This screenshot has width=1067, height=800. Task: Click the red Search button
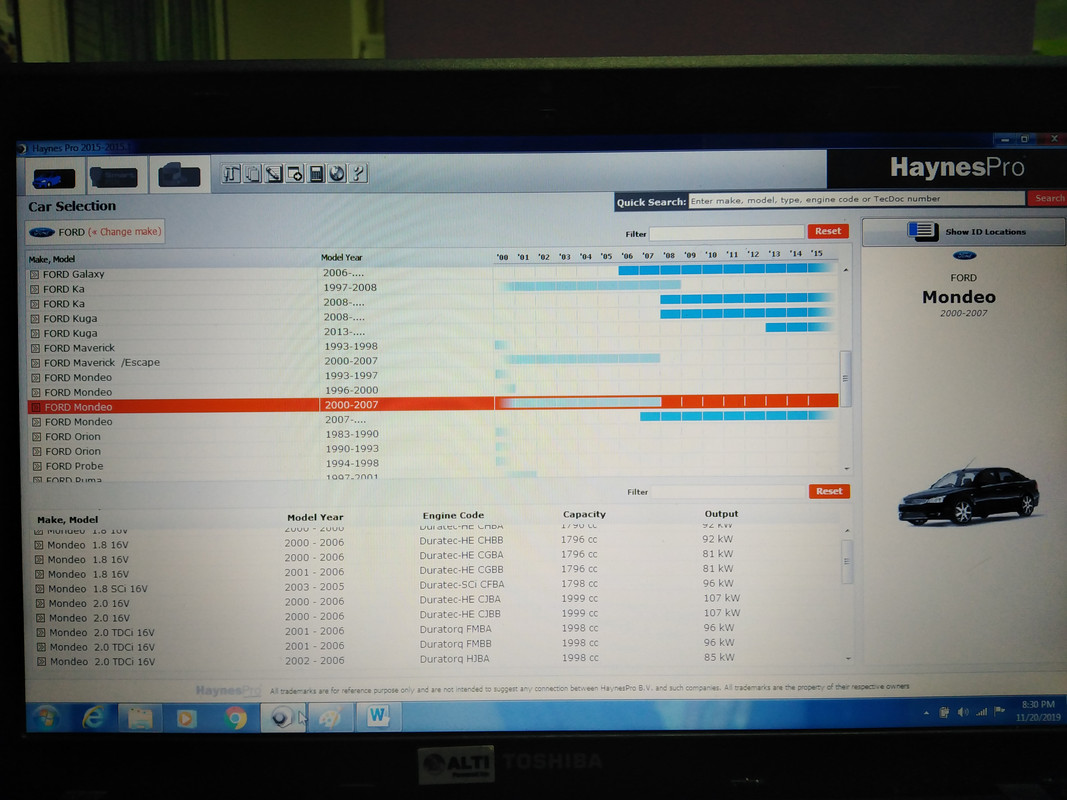(x=1048, y=198)
